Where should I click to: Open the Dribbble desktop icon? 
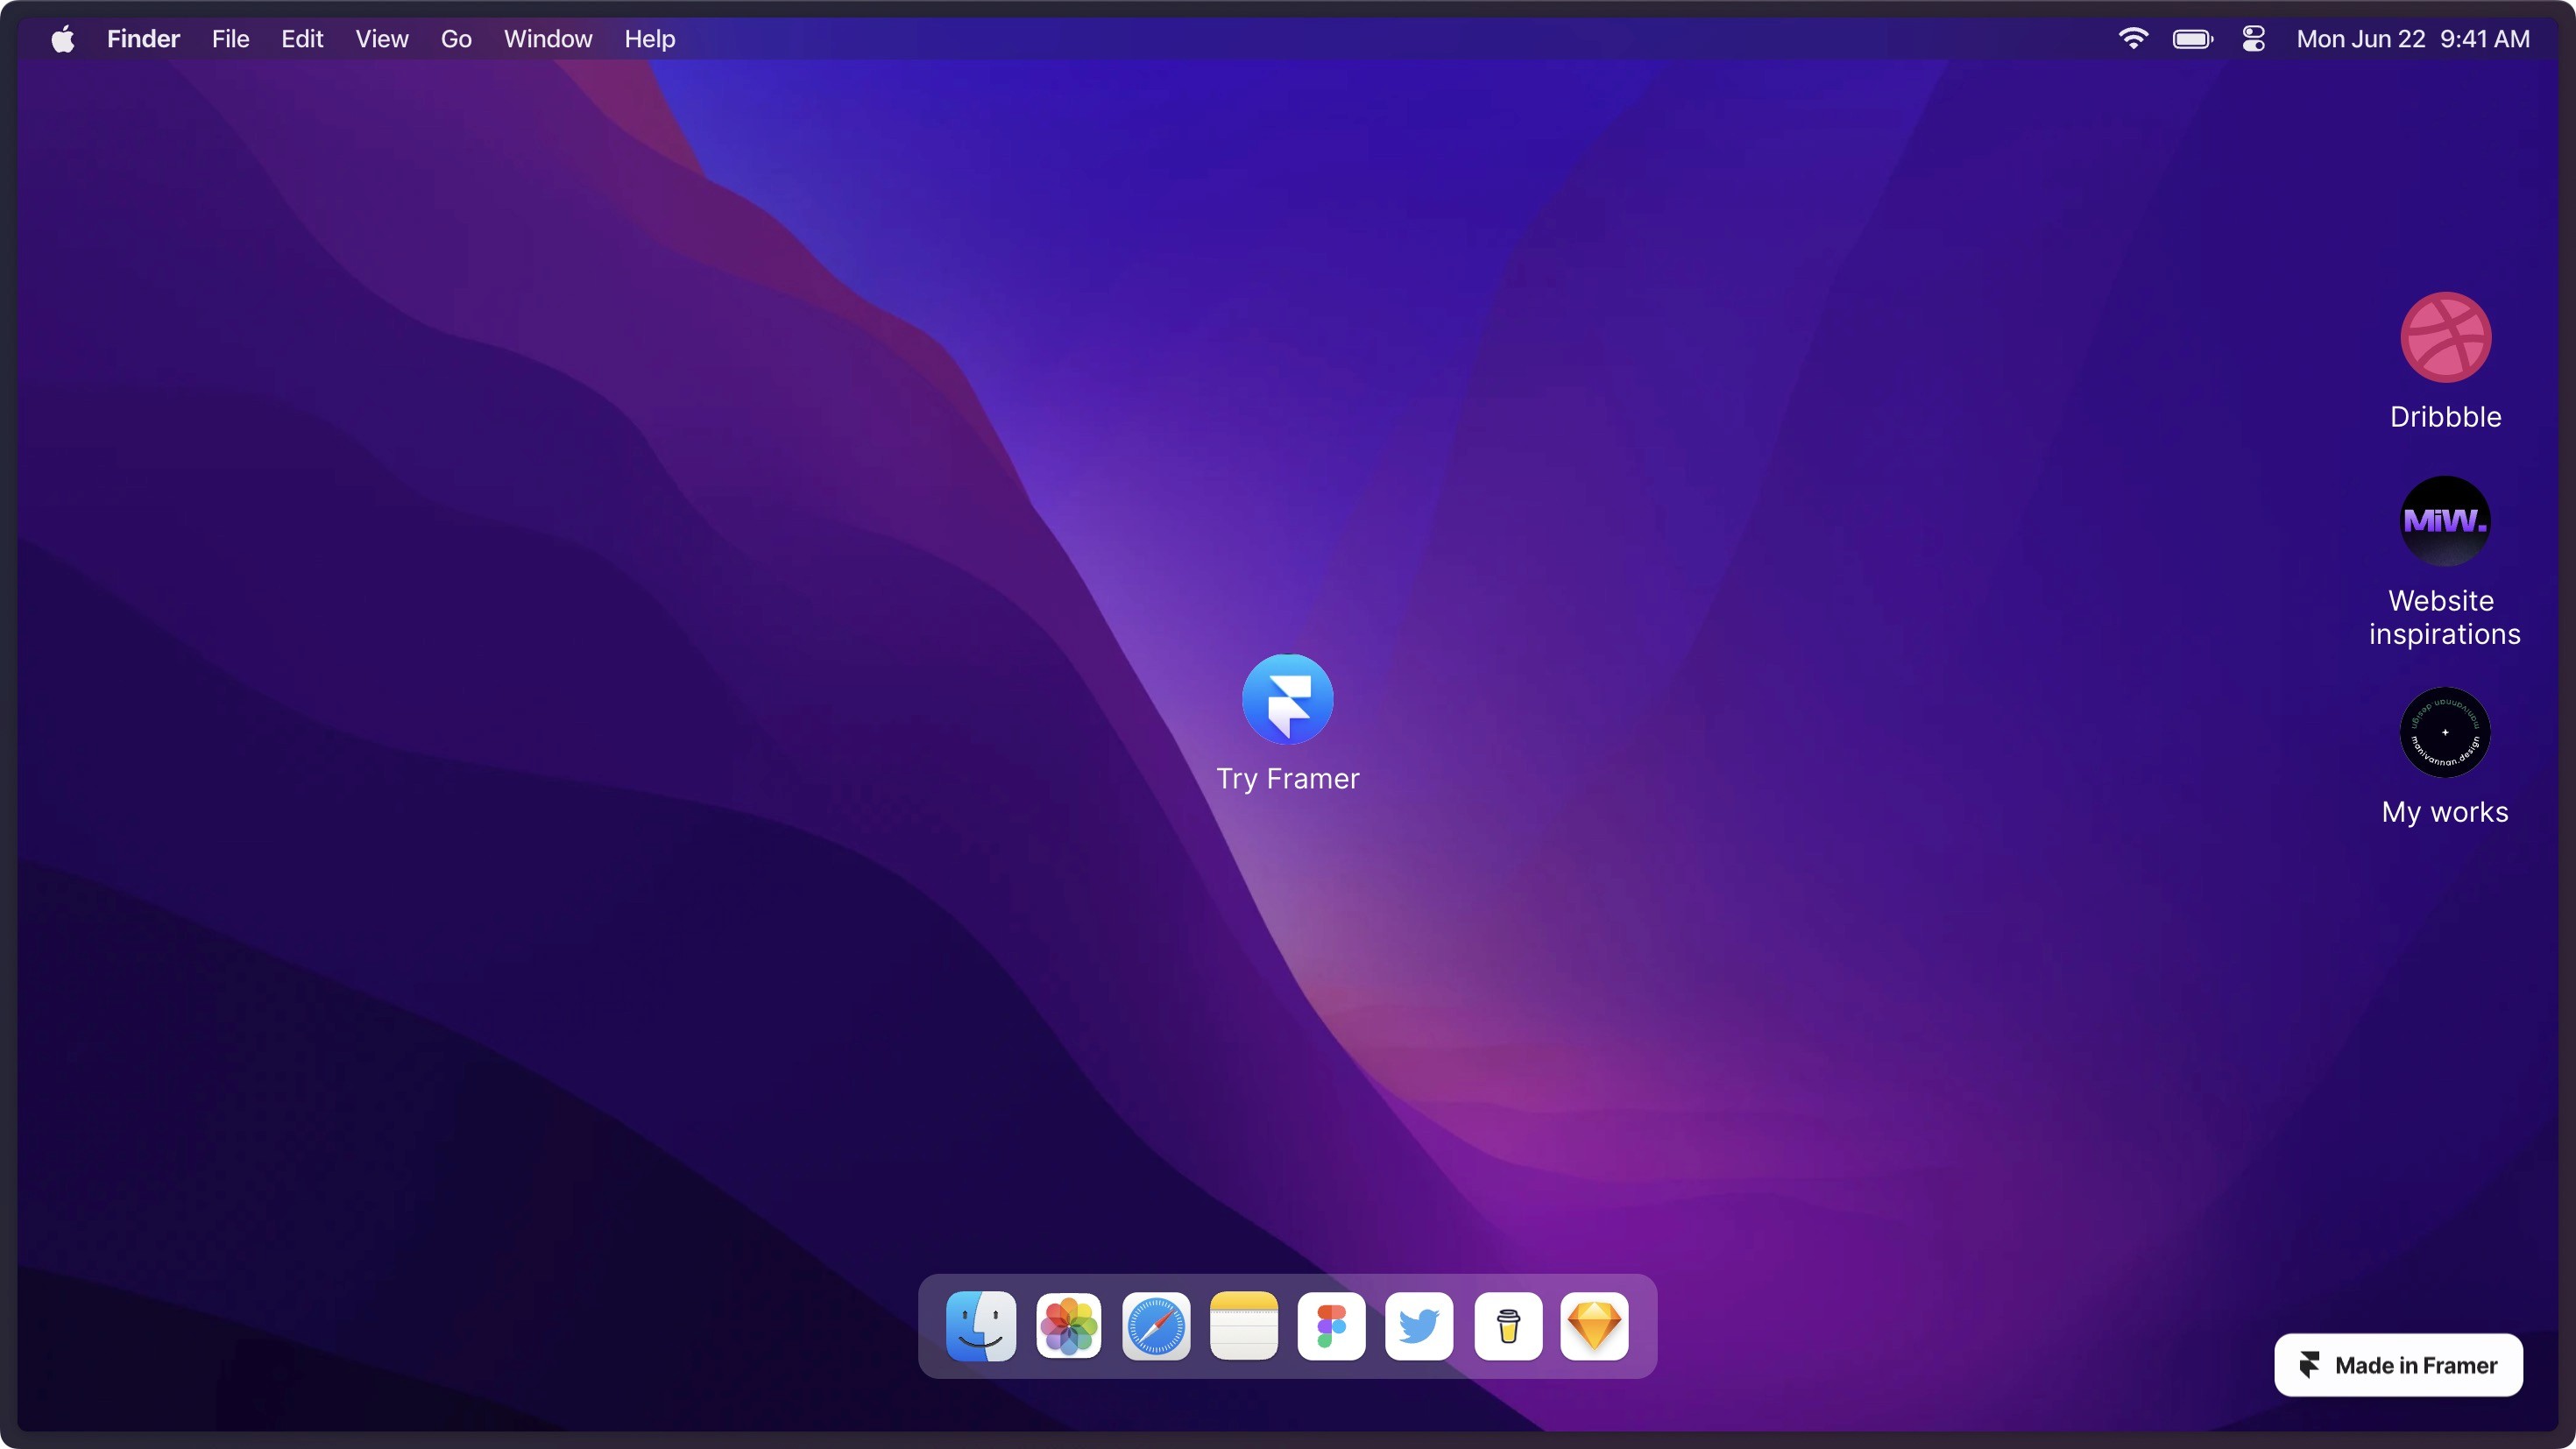click(2445, 337)
